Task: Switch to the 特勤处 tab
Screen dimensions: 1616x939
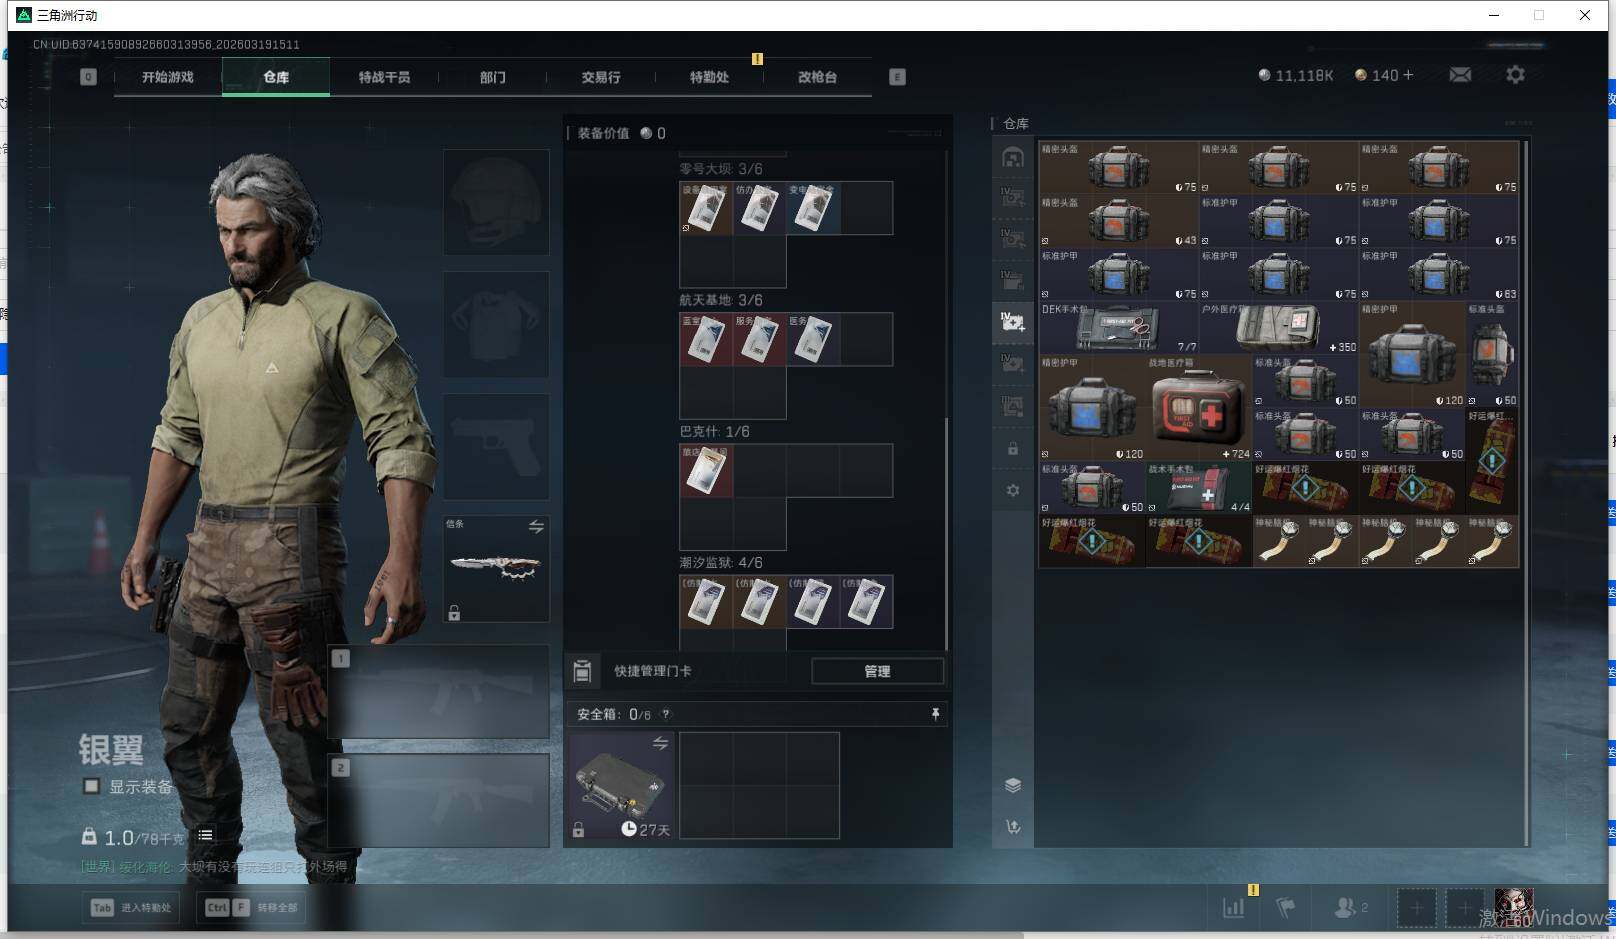Action: [x=709, y=77]
